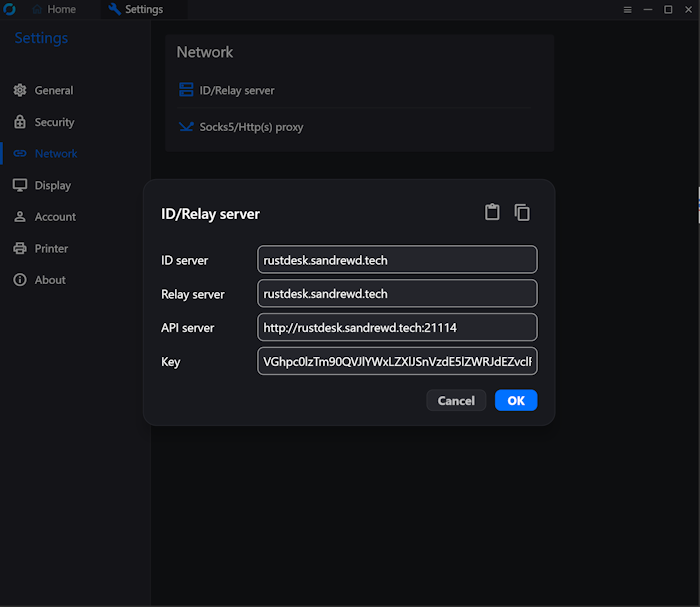
Task: Click the Network link icon in sidebar
Action: pyautogui.click(x=20, y=154)
